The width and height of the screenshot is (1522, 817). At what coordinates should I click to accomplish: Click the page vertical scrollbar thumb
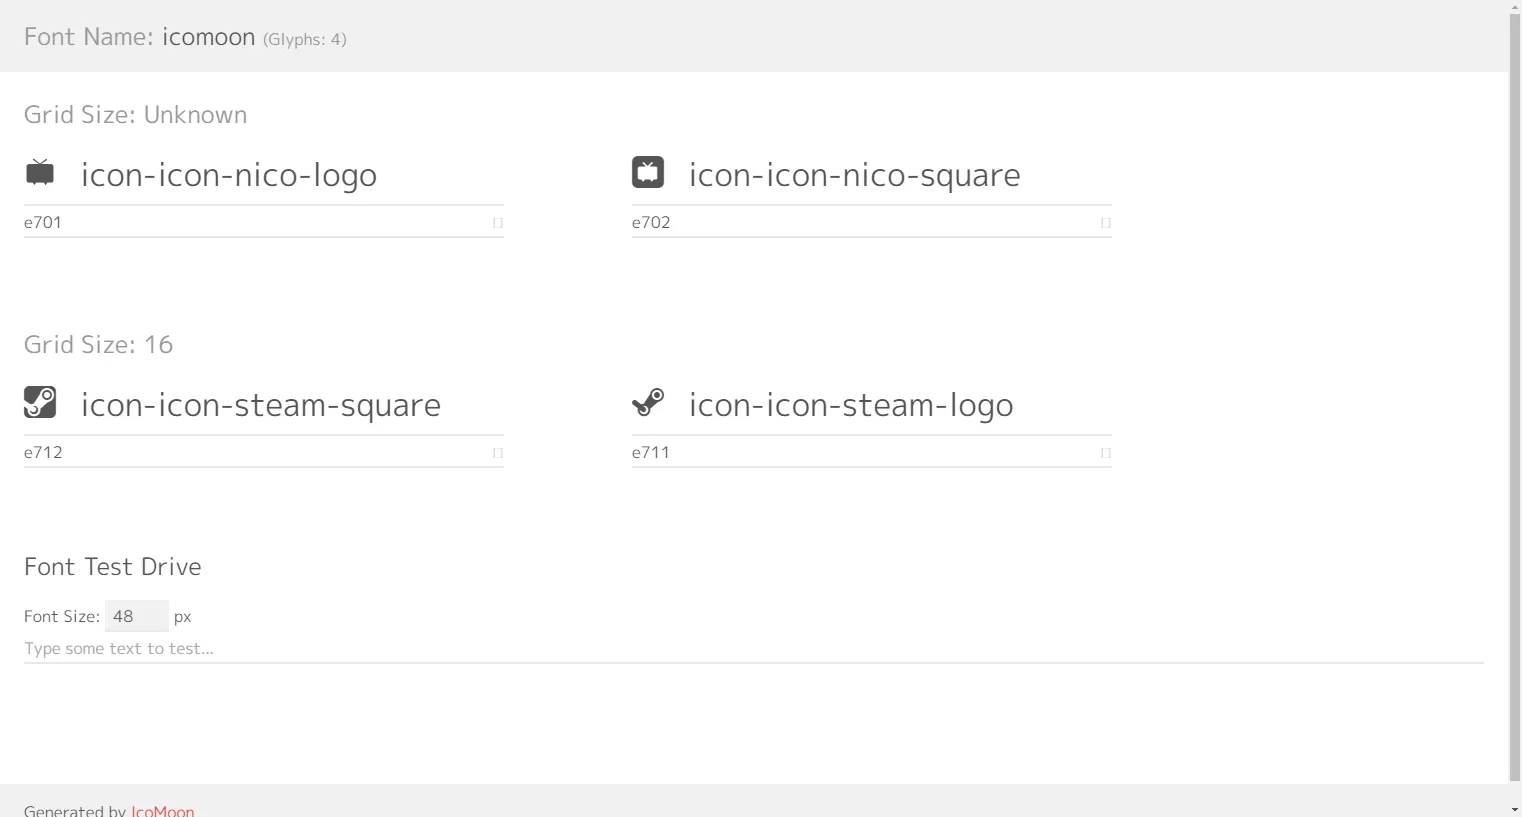[x=1515, y=397]
